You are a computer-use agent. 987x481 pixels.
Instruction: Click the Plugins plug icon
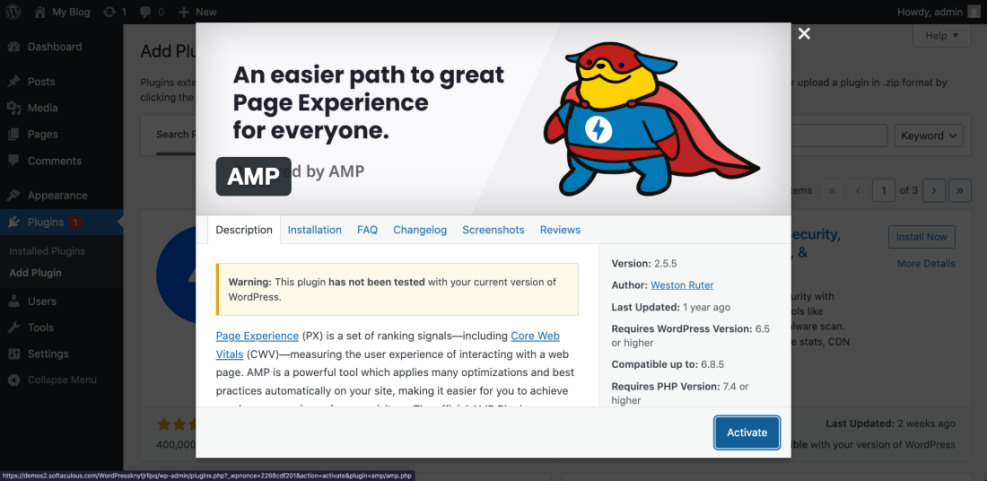(x=14, y=222)
